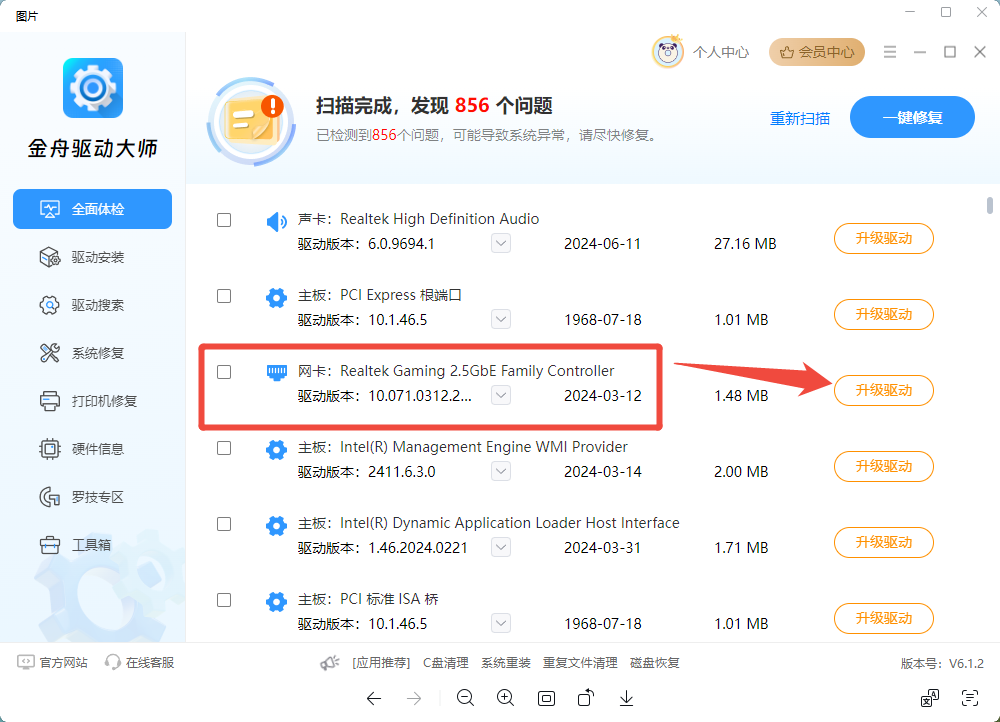Check the PCI 标准 ISA 桥 checkbox
This screenshot has width=1000, height=722.
[x=224, y=600]
